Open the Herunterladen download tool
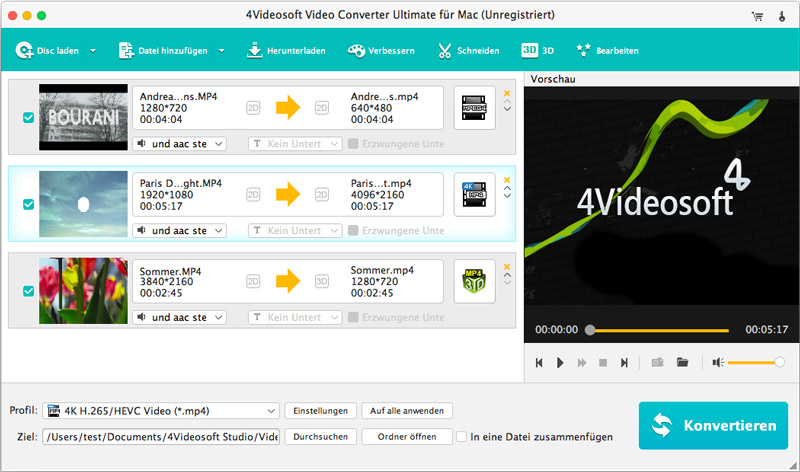 [287, 50]
